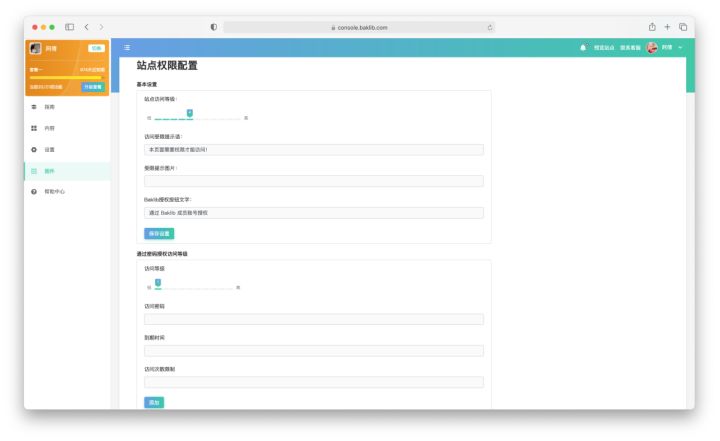Click the hamburger menu icon in header
This screenshot has height=441, width=720.
tap(127, 47)
